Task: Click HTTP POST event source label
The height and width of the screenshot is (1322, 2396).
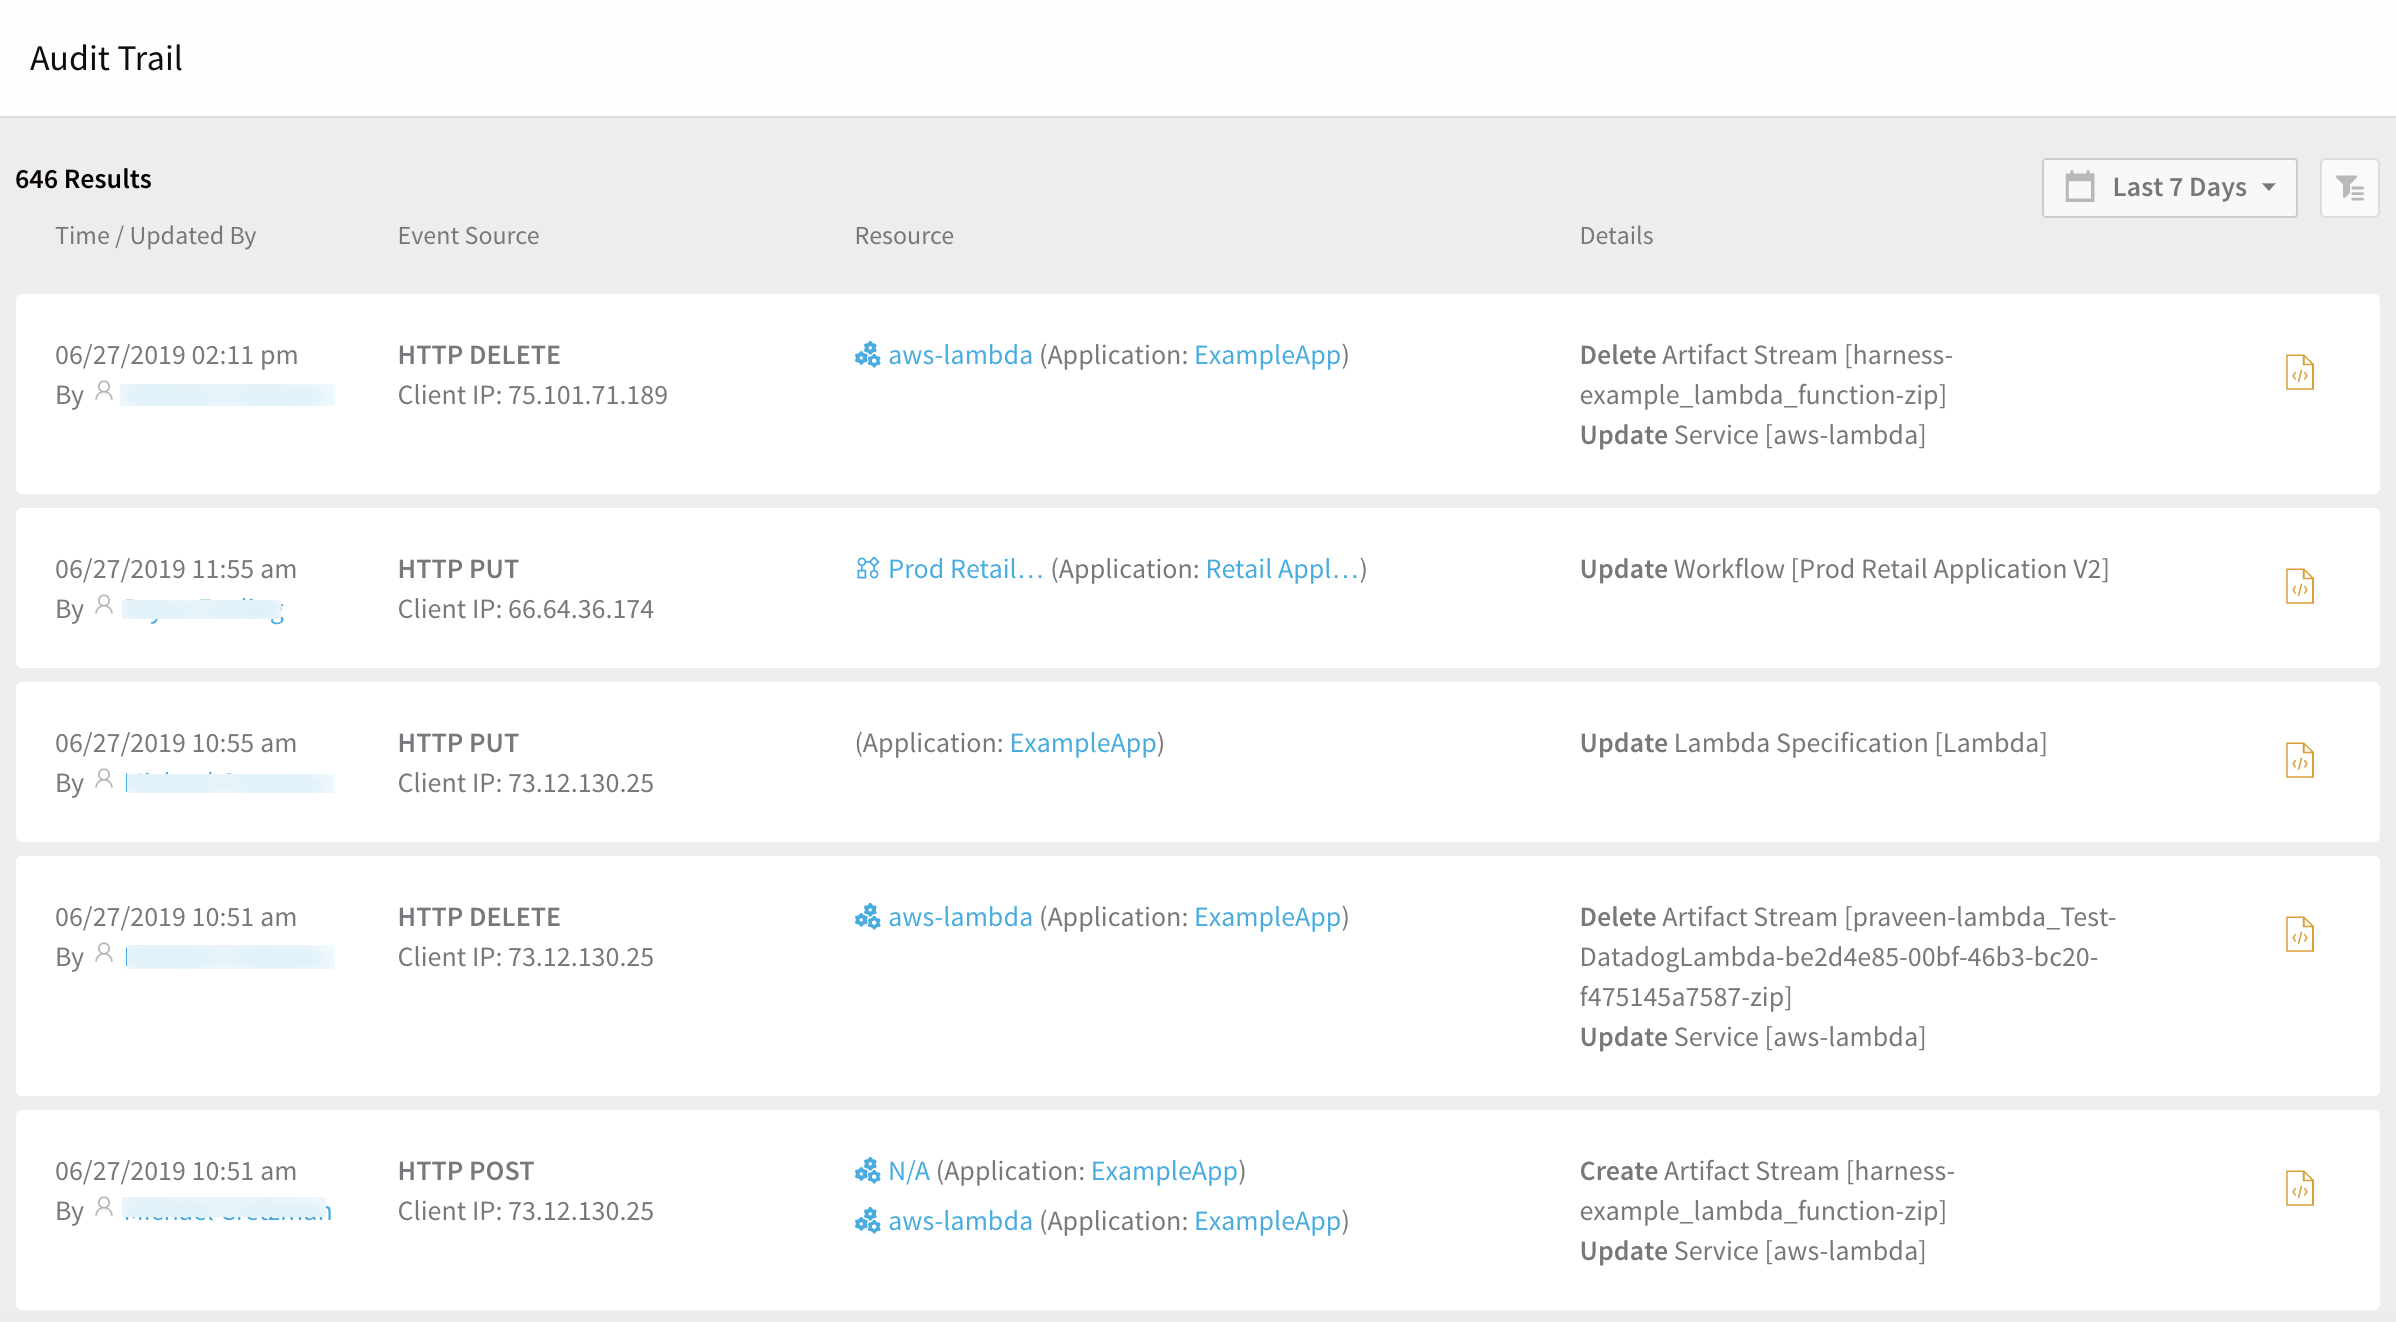Action: pyautogui.click(x=466, y=1171)
